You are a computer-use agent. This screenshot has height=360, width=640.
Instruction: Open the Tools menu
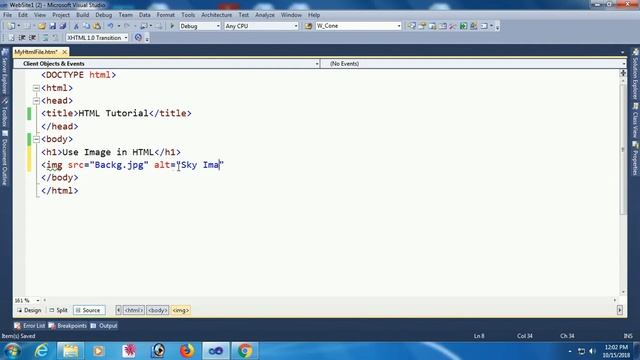pyautogui.click(x=188, y=15)
